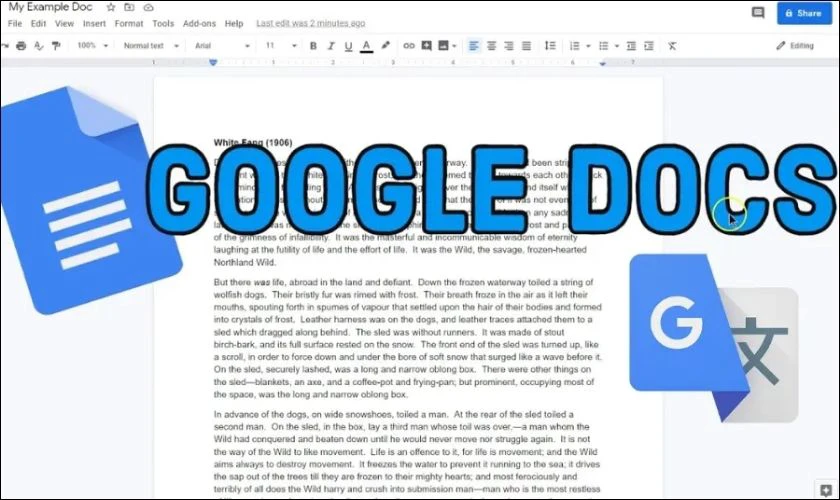Click the move to folder icon
The image size is (840, 500).
(x=129, y=8)
